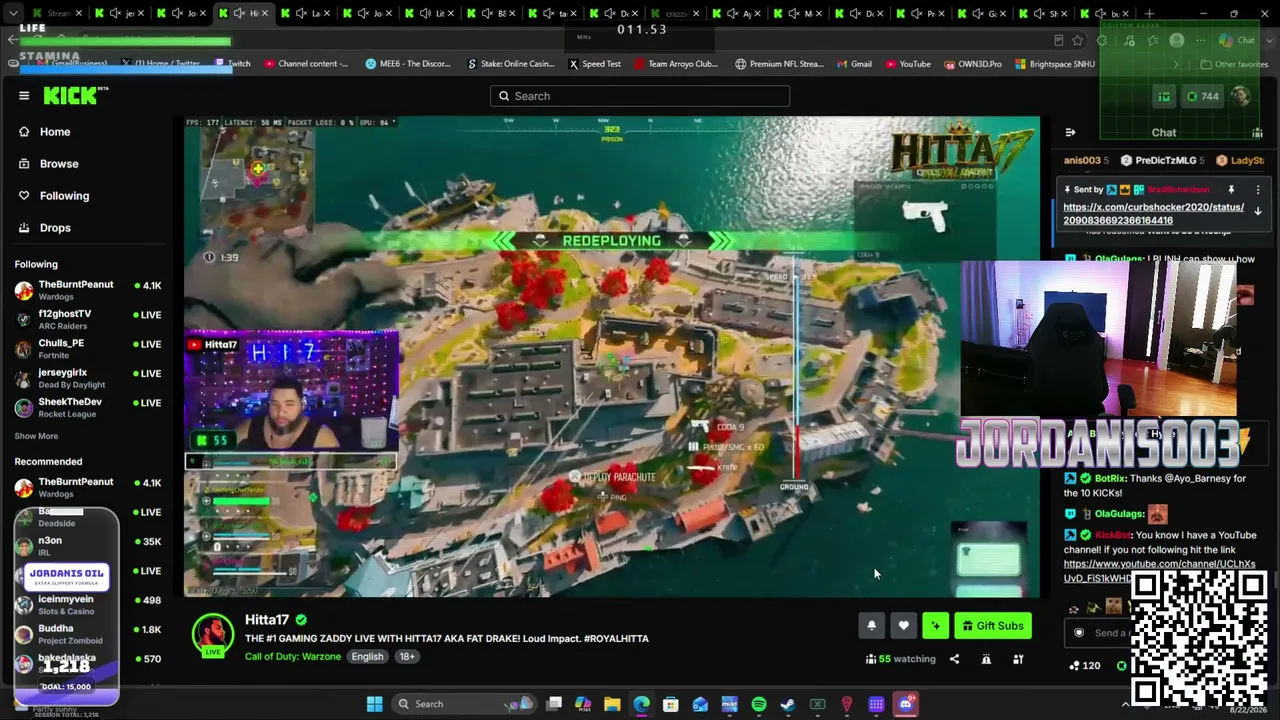Open browser profile avatar

click(x=1177, y=40)
